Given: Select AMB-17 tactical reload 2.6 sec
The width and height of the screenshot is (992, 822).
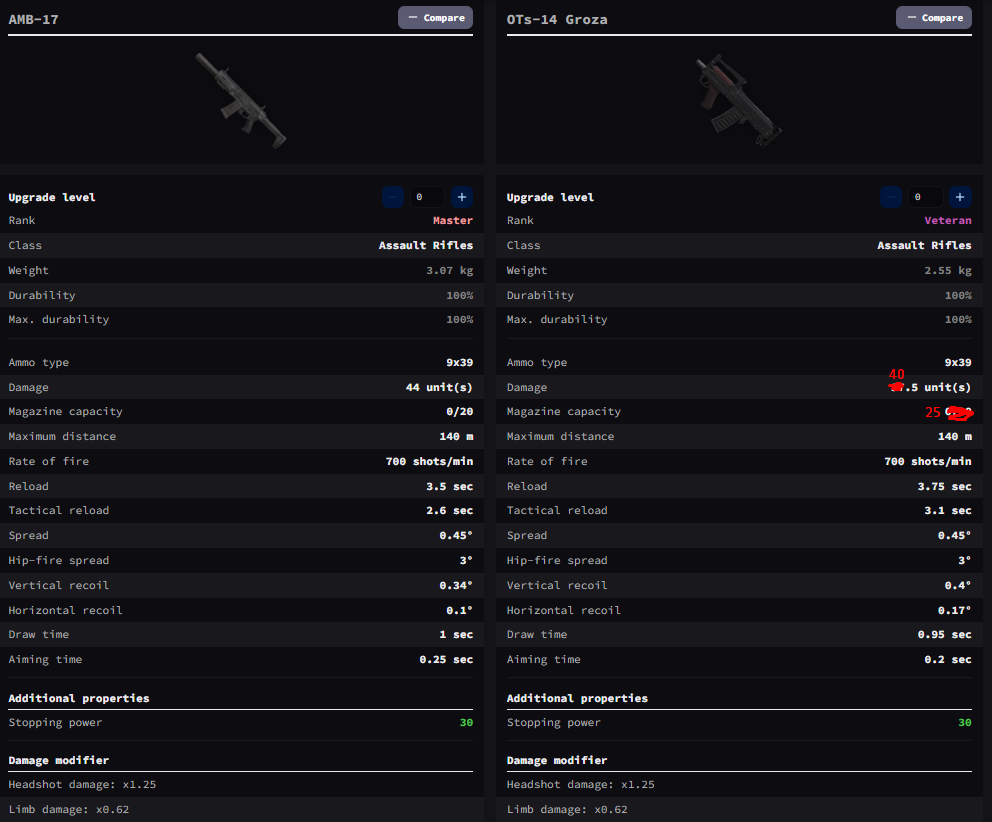Looking at the screenshot, I should click(449, 510).
